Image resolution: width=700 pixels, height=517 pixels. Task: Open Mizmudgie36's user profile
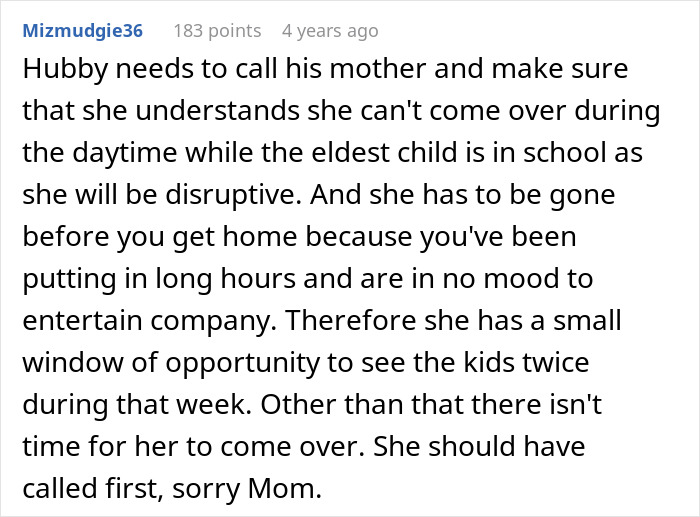tap(82, 30)
